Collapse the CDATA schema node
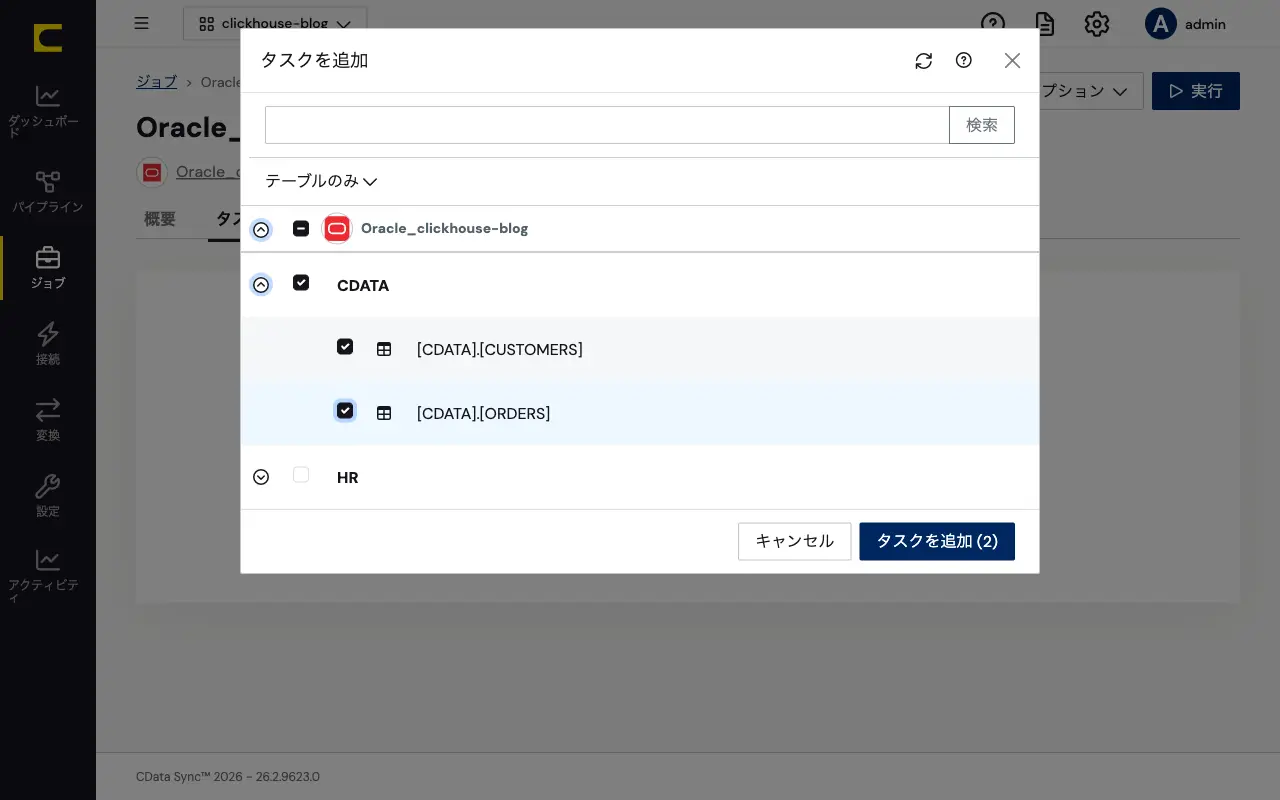Image resolution: width=1280 pixels, height=800 pixels. (261, 285)
